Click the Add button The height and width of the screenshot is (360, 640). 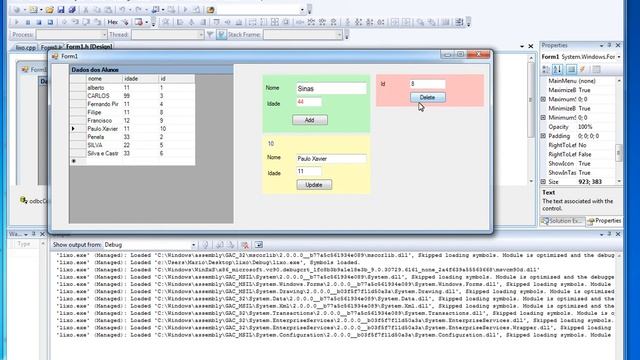click(x=310, y=120)
